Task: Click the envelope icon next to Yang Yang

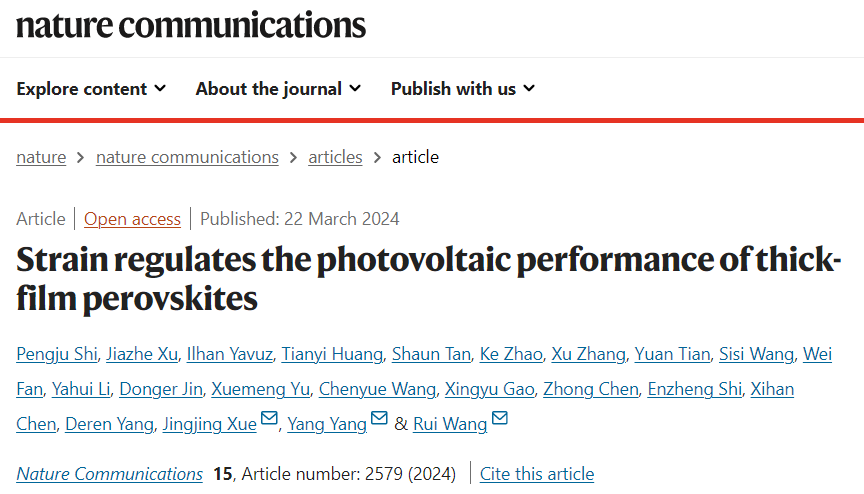Action: point(379,418)
